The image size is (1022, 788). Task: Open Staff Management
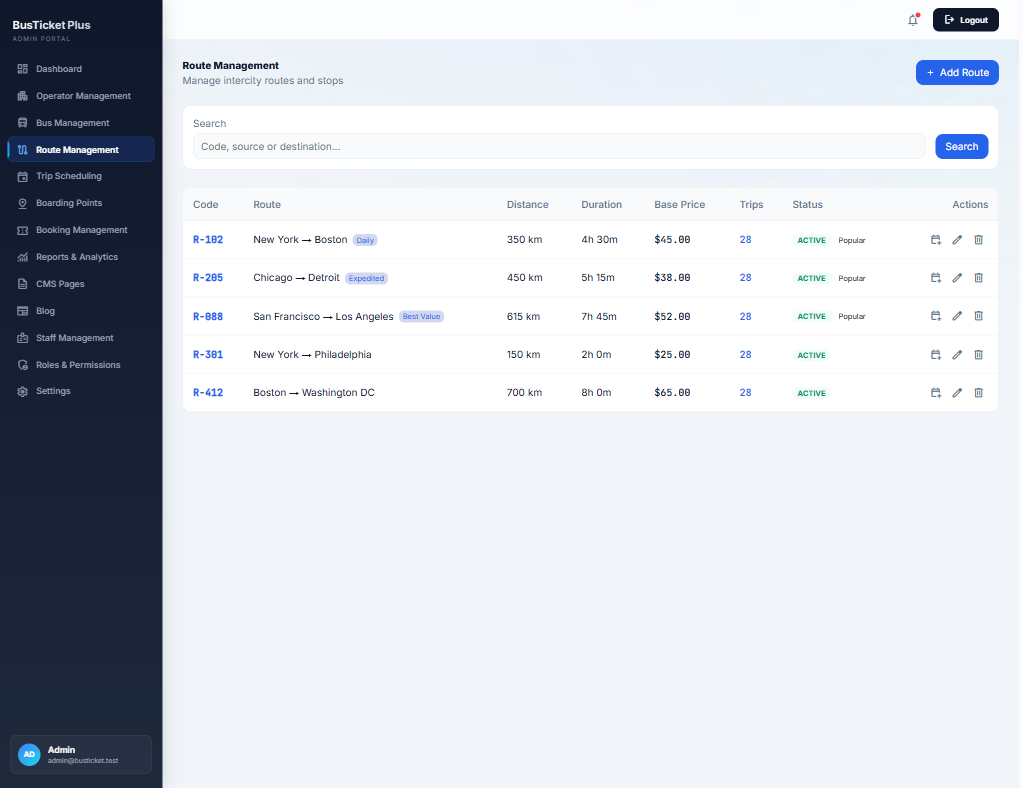coord(81,338)
